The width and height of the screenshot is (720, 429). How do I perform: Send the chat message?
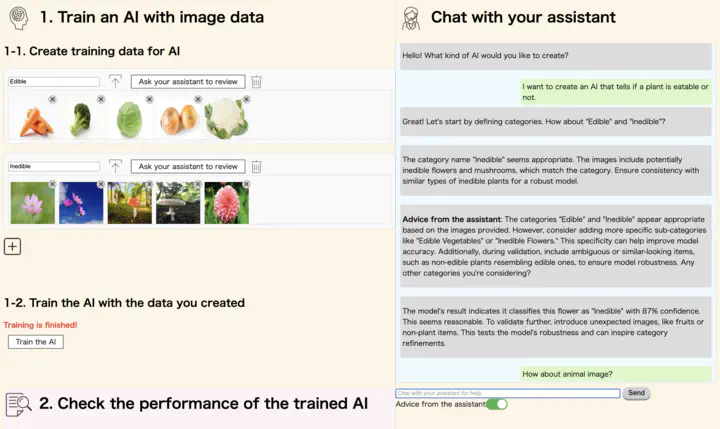point(636,393)
